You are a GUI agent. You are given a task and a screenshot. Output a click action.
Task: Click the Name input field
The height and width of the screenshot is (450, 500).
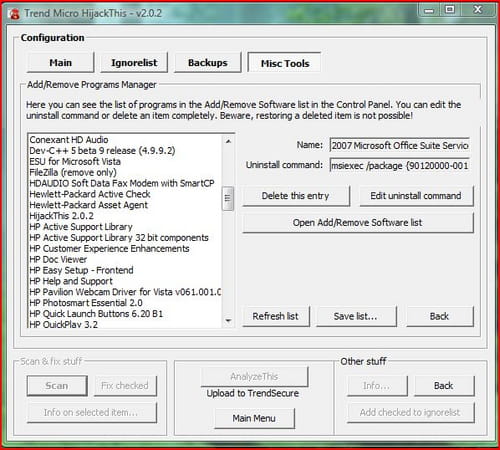tap(400, 145)
